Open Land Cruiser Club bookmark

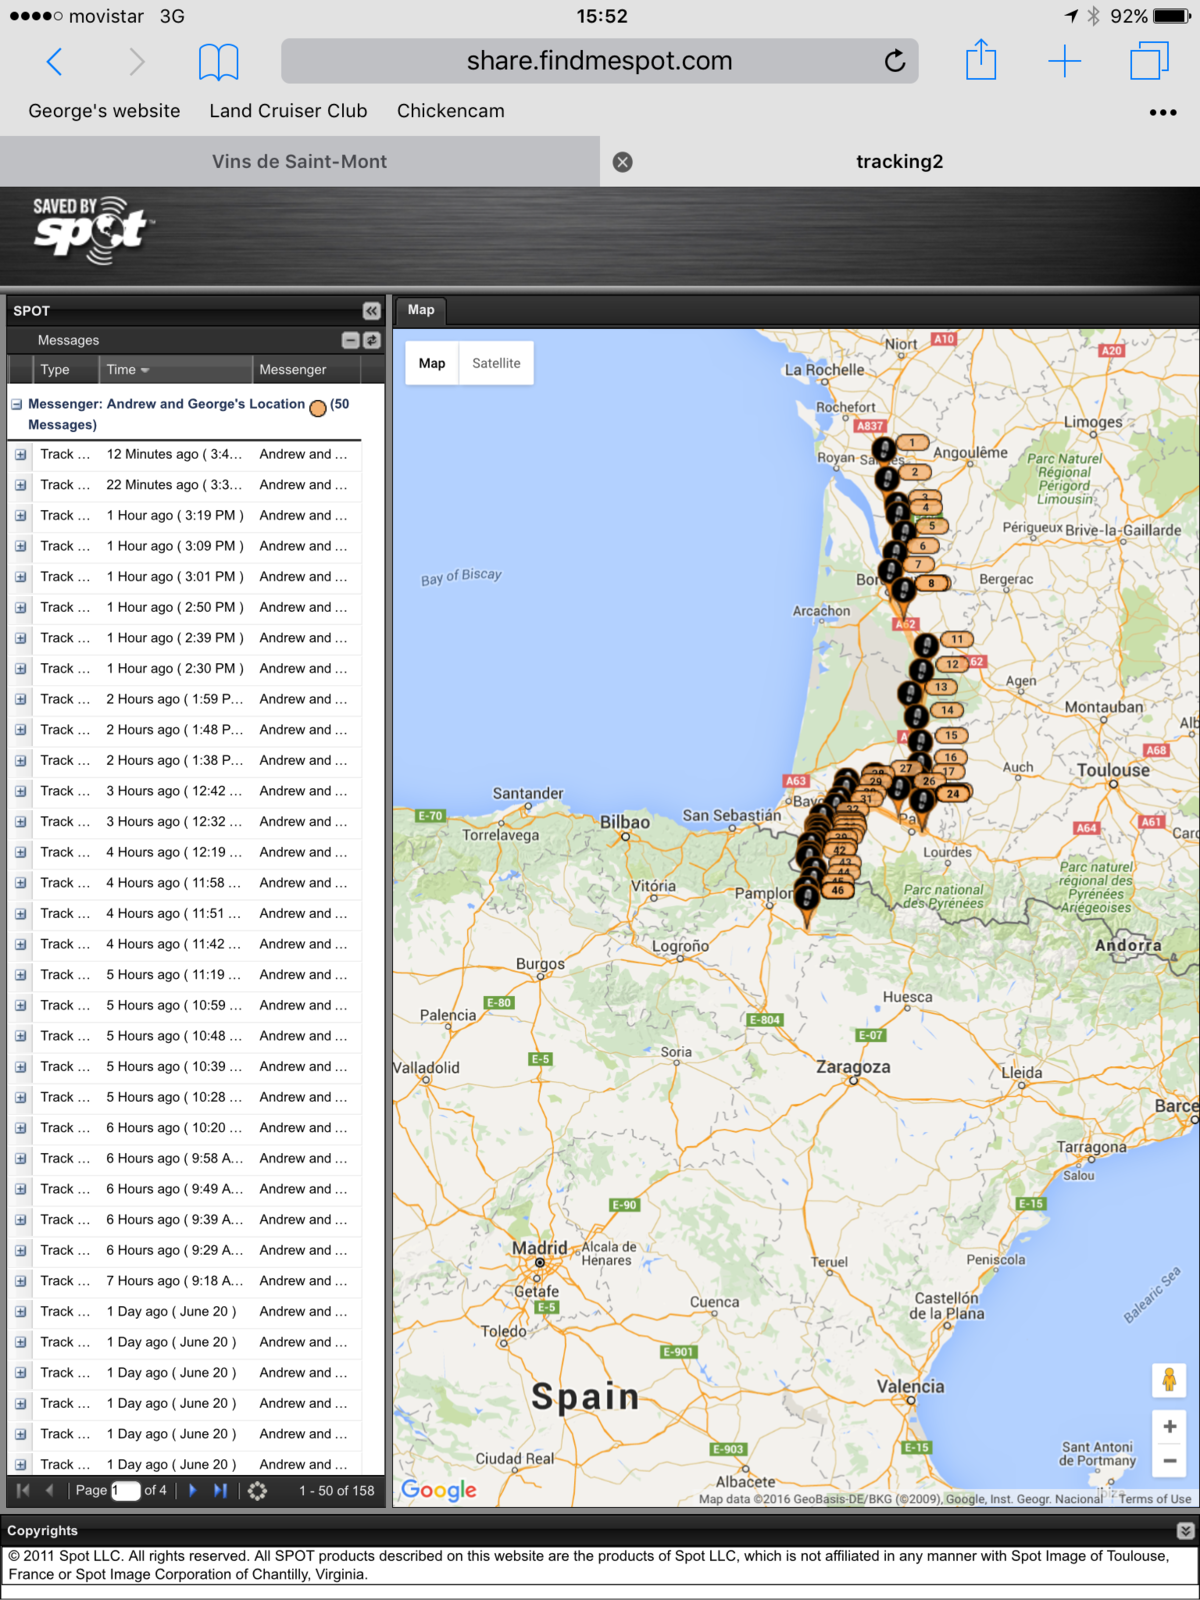click(288, 111)
